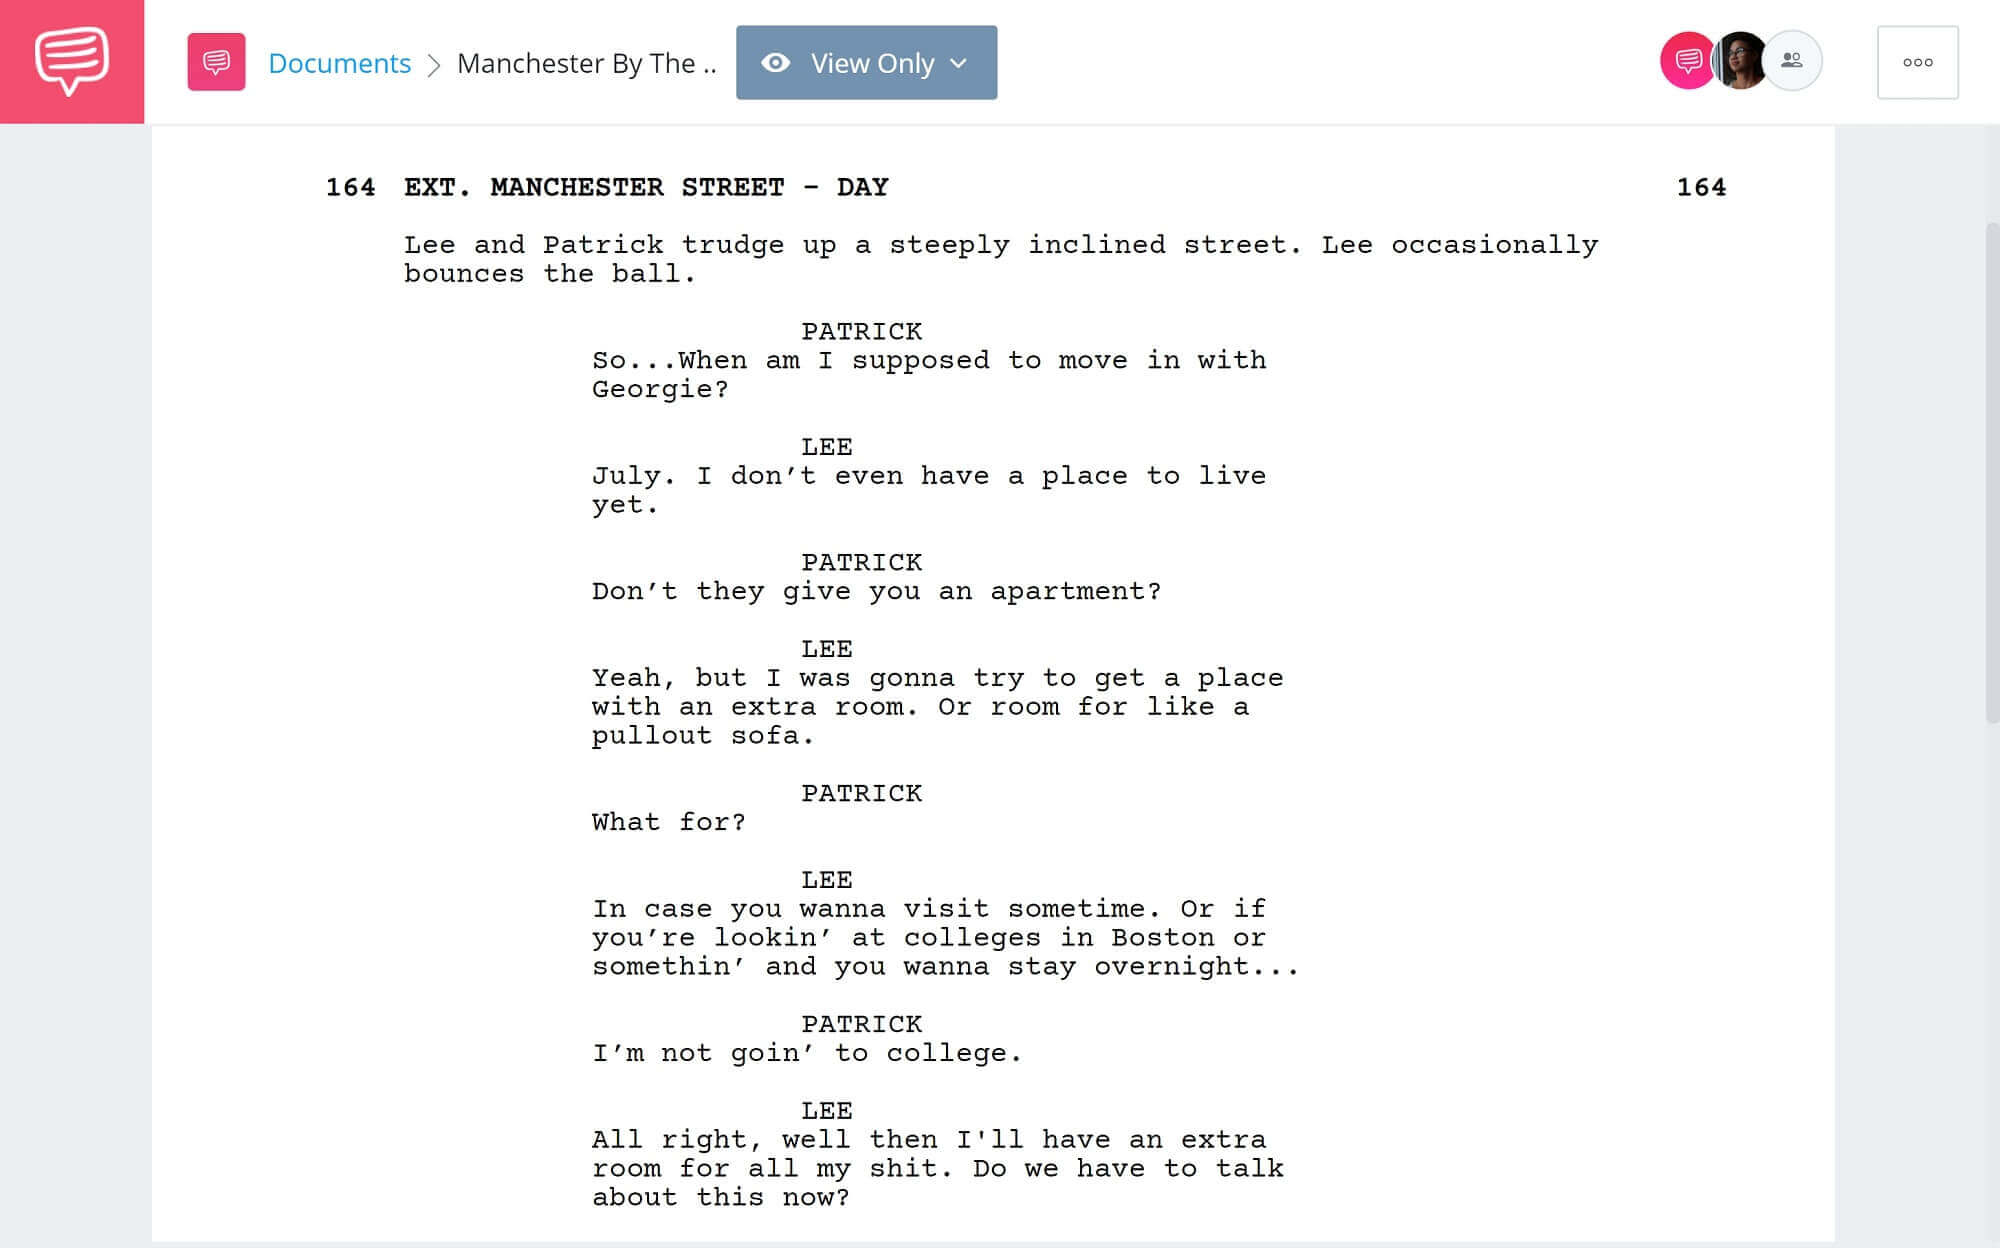Select the Documents navigation link
The width and height of the screenshot is (2000, 1248).
point(339,62)
